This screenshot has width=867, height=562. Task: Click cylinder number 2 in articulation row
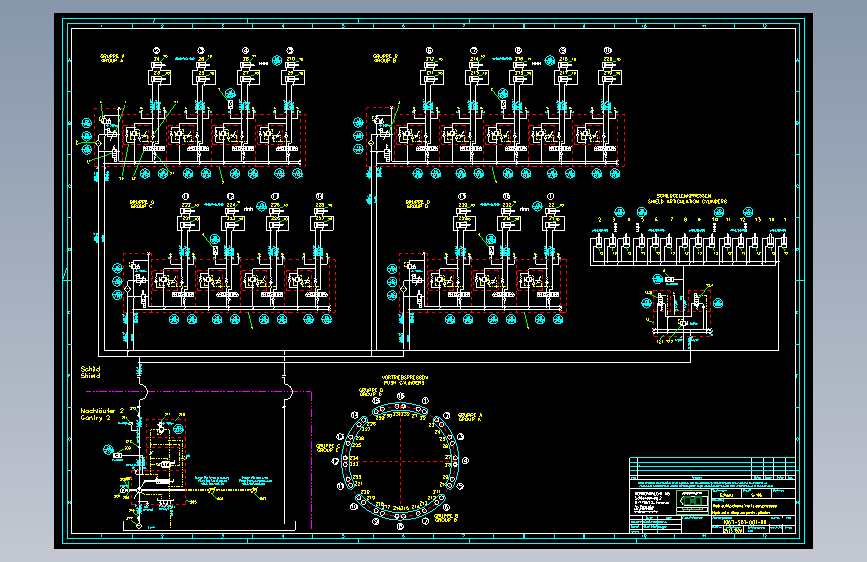[599, 220]
